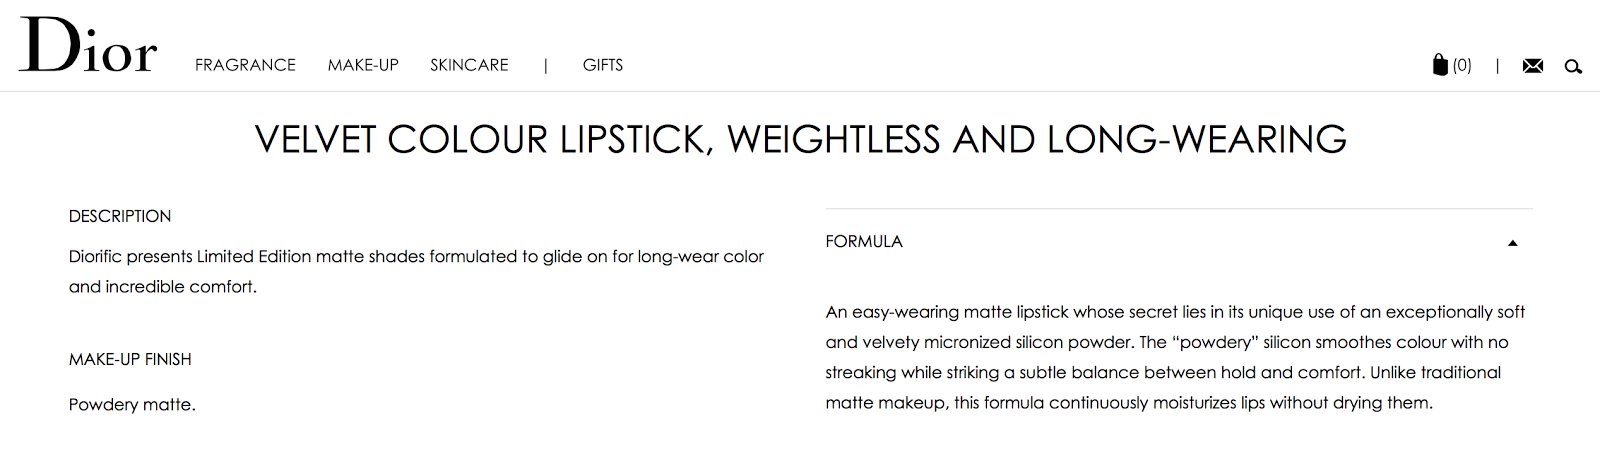This screenshot has height=459, width=1600.
Task: Click the bag item count (0)
Action: click(1462, 65)
